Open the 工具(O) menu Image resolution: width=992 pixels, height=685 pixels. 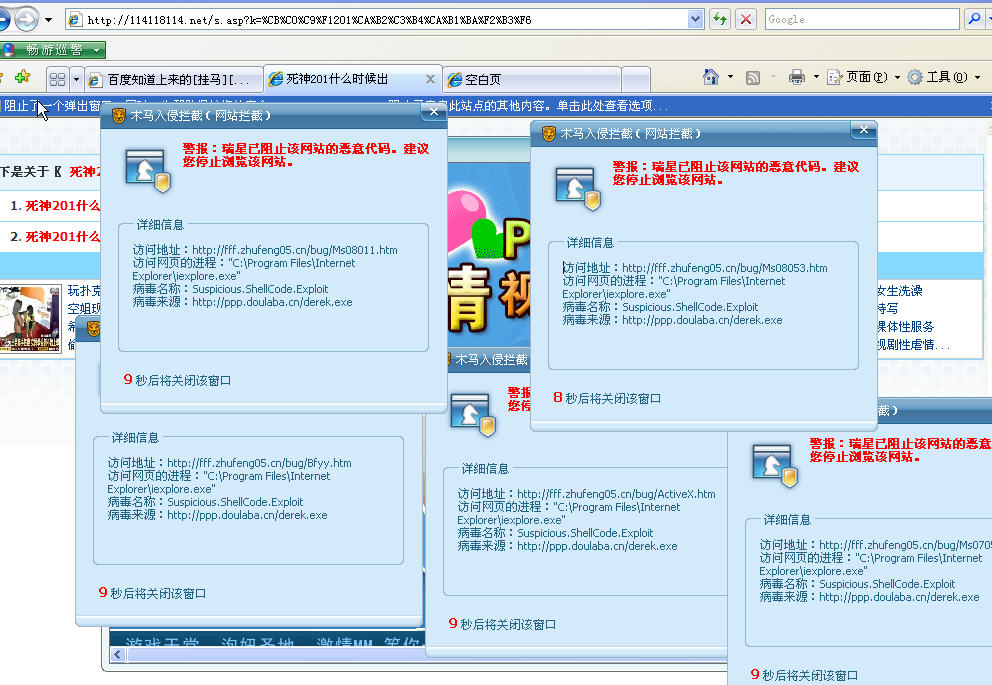pyautogui.click(x=944, y=77)
